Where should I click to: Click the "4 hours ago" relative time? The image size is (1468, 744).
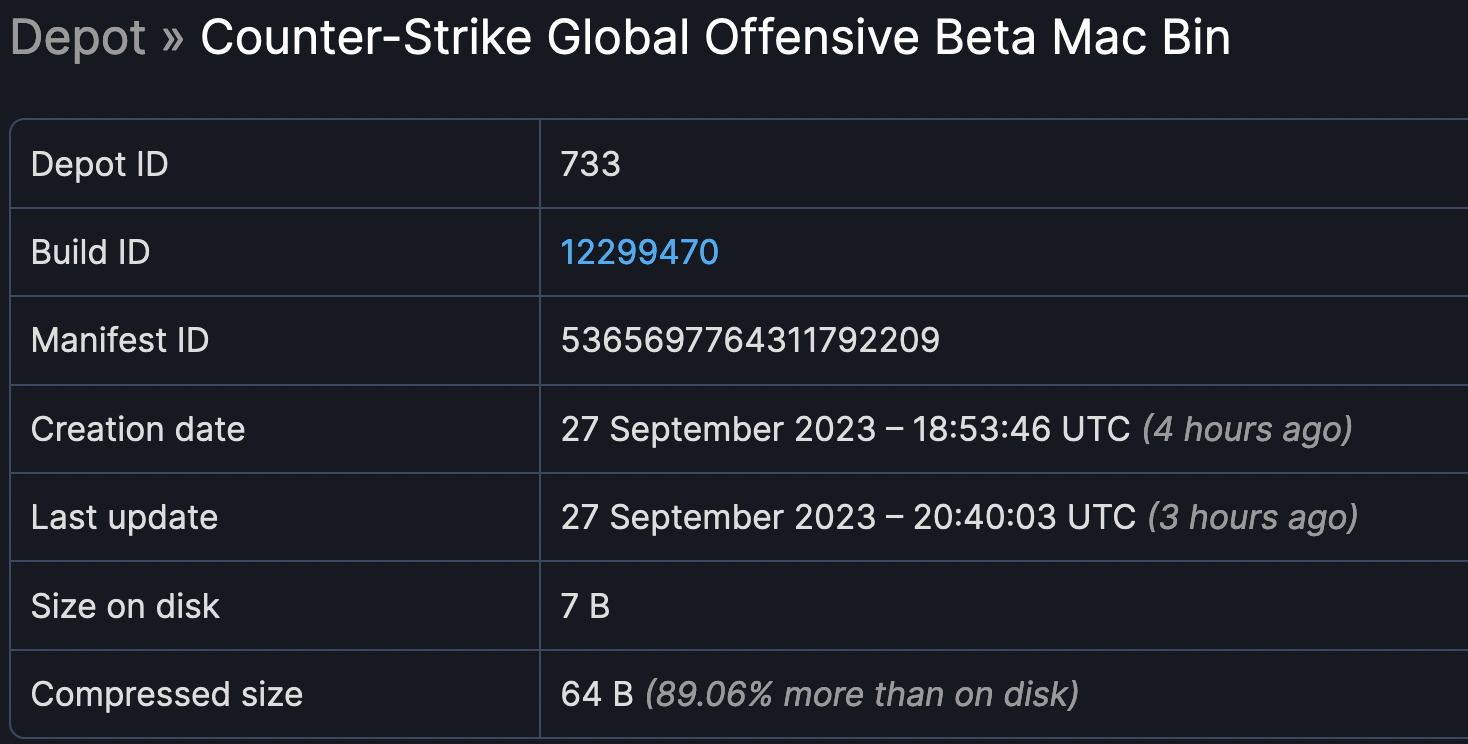coord(1247,429)
